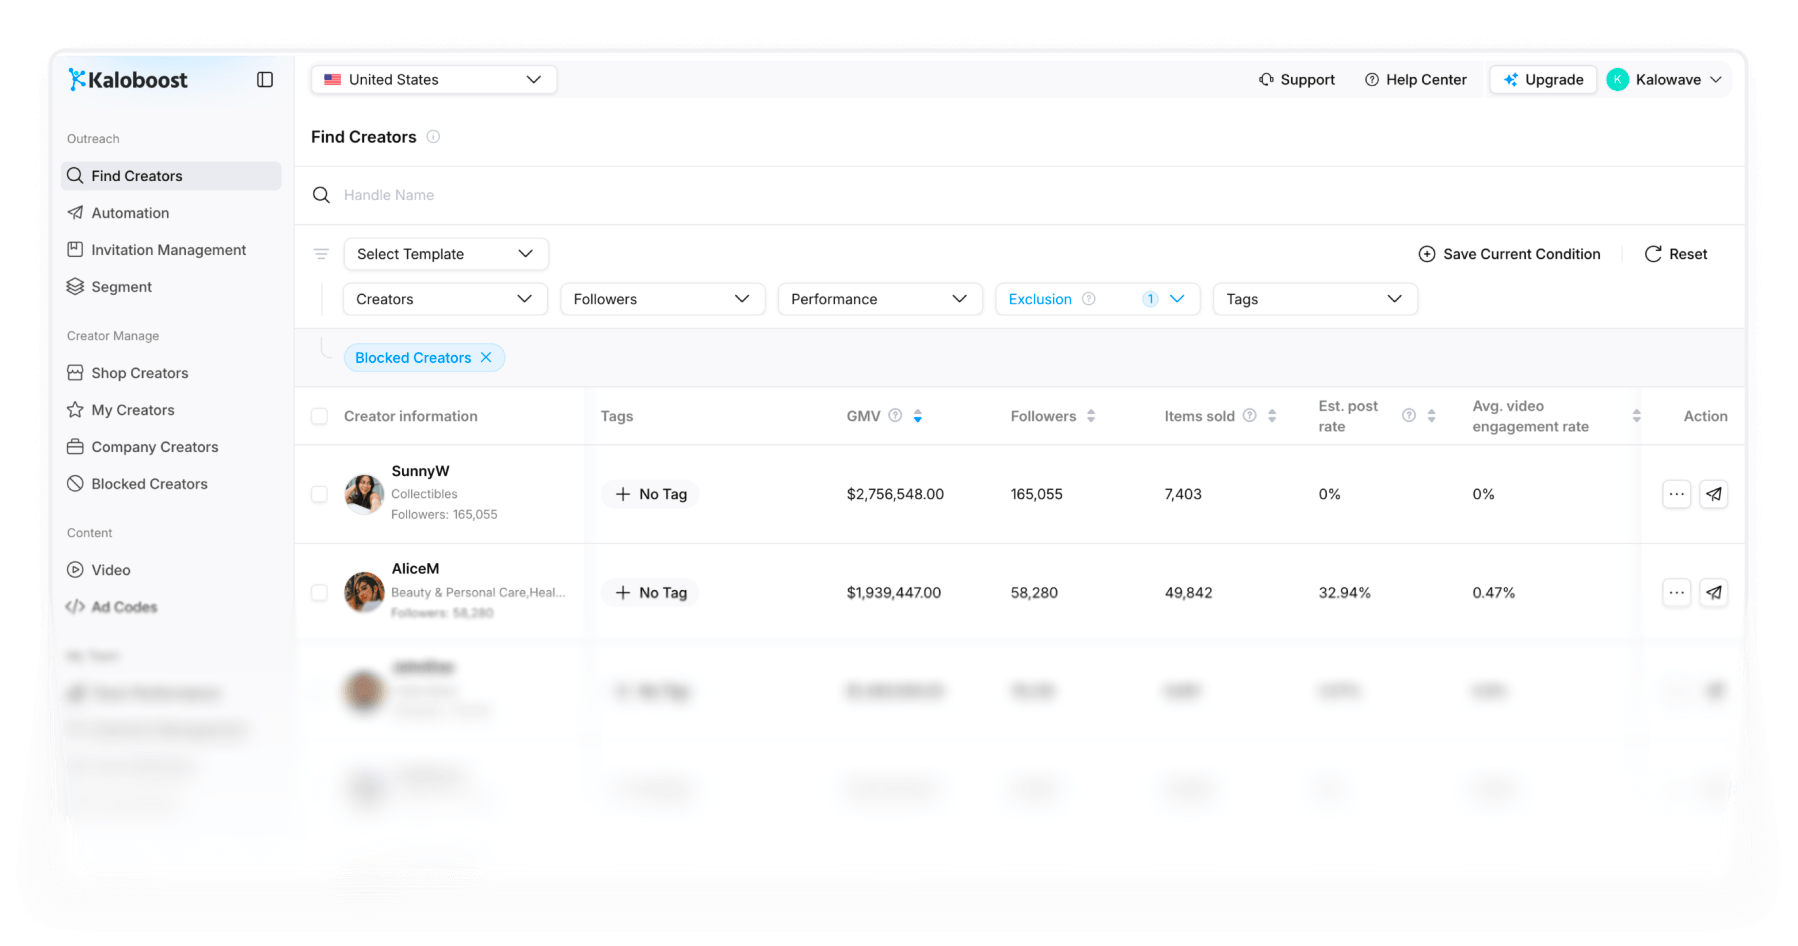Click Save Current Condition
1798x946 pixels.
1509,254
